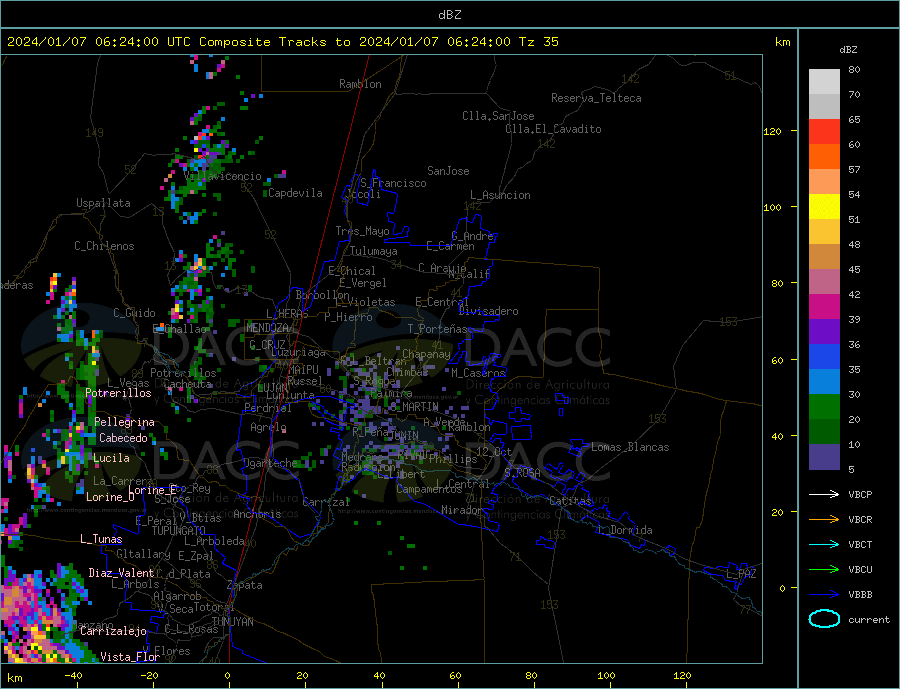Click the S_Francisco place label
This screenshot has width=900, height=689.
(393, 183)
